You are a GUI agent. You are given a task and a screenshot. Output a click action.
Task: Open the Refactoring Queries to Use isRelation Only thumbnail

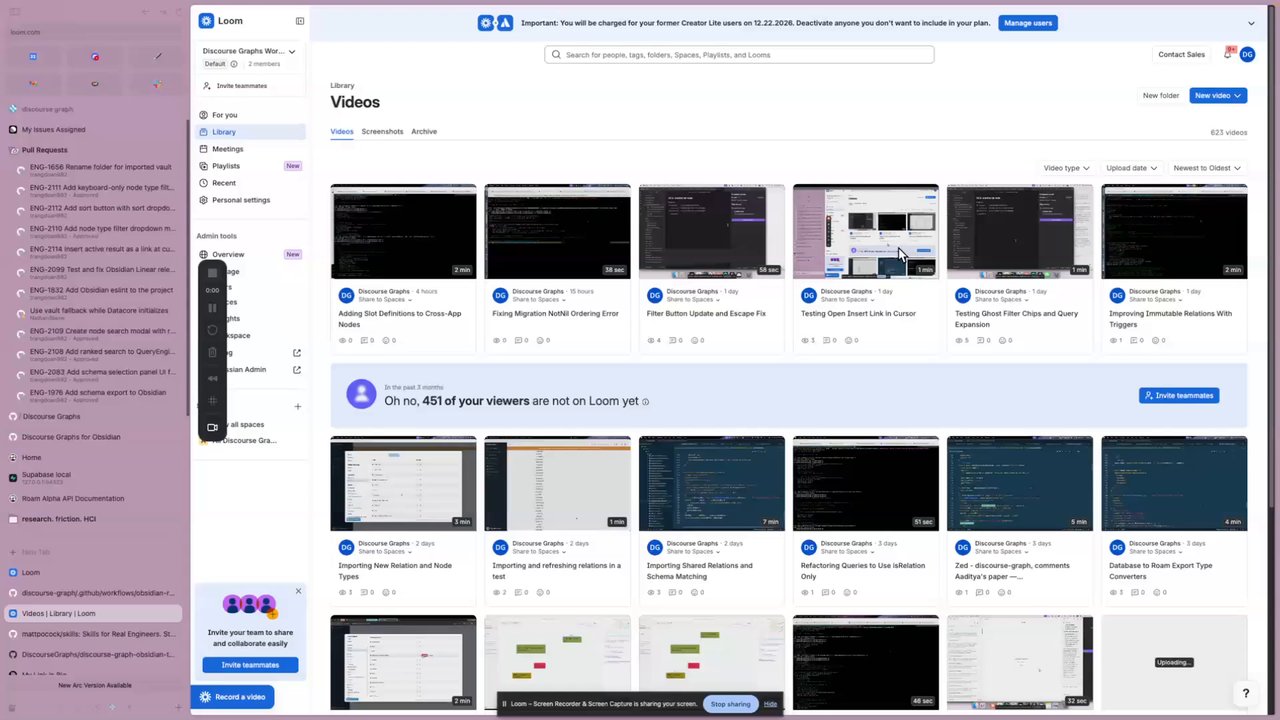[x=866, y=483]
